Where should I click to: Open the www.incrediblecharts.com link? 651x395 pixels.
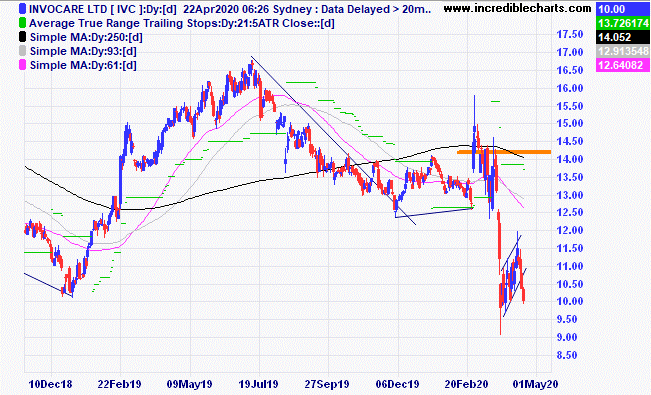(x=517, y=8)
